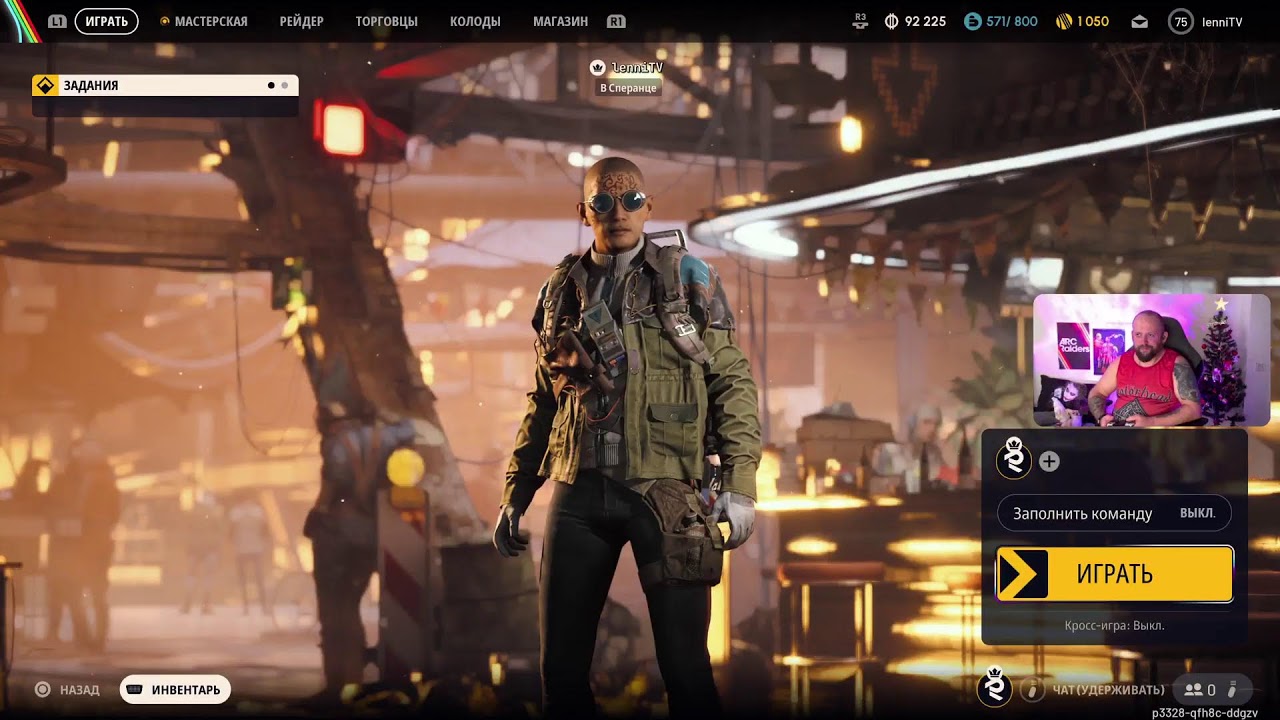Click the streamer webcam overlay
The image size is (1280, 720).
point(1152,360)
